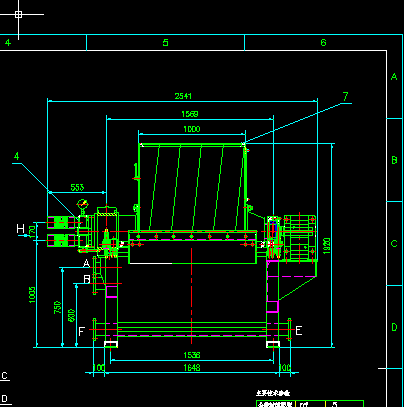404x407 pixels.
Task: Select the 1920 vertical height dimension
Action: [x=327, y=246]
